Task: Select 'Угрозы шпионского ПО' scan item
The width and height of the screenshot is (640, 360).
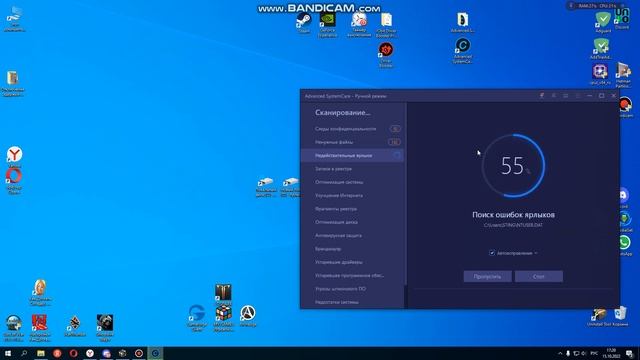Action: 352,289
